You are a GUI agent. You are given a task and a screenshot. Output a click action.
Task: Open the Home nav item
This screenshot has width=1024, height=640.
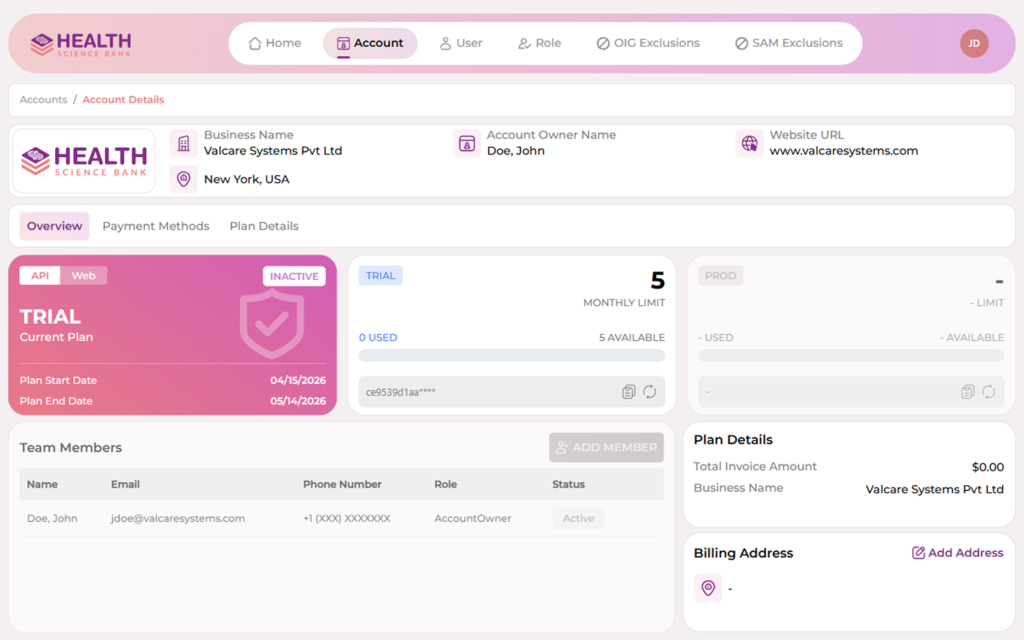[275, 43]
